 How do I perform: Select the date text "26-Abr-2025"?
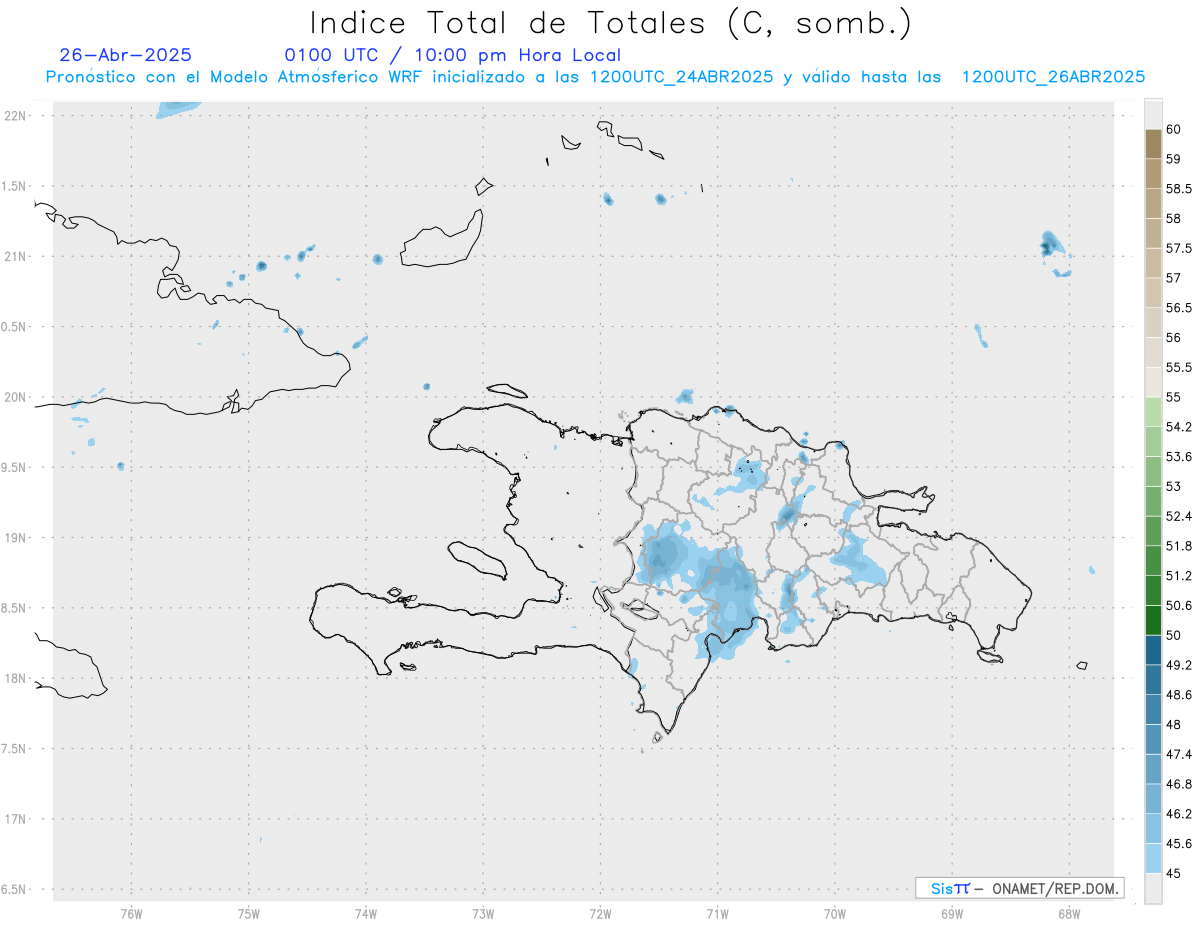pos(126,55)
